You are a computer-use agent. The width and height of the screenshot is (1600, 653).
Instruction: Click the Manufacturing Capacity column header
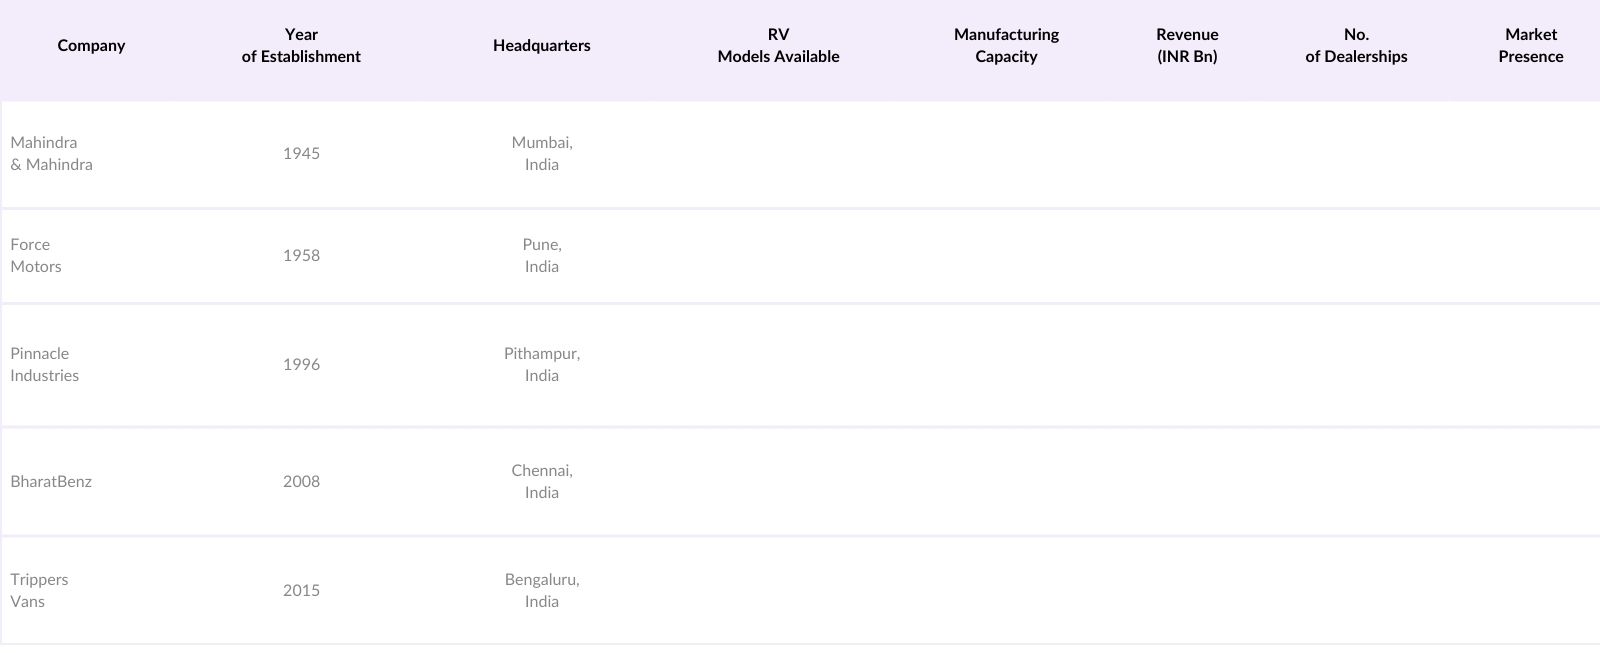(1006, 46)
